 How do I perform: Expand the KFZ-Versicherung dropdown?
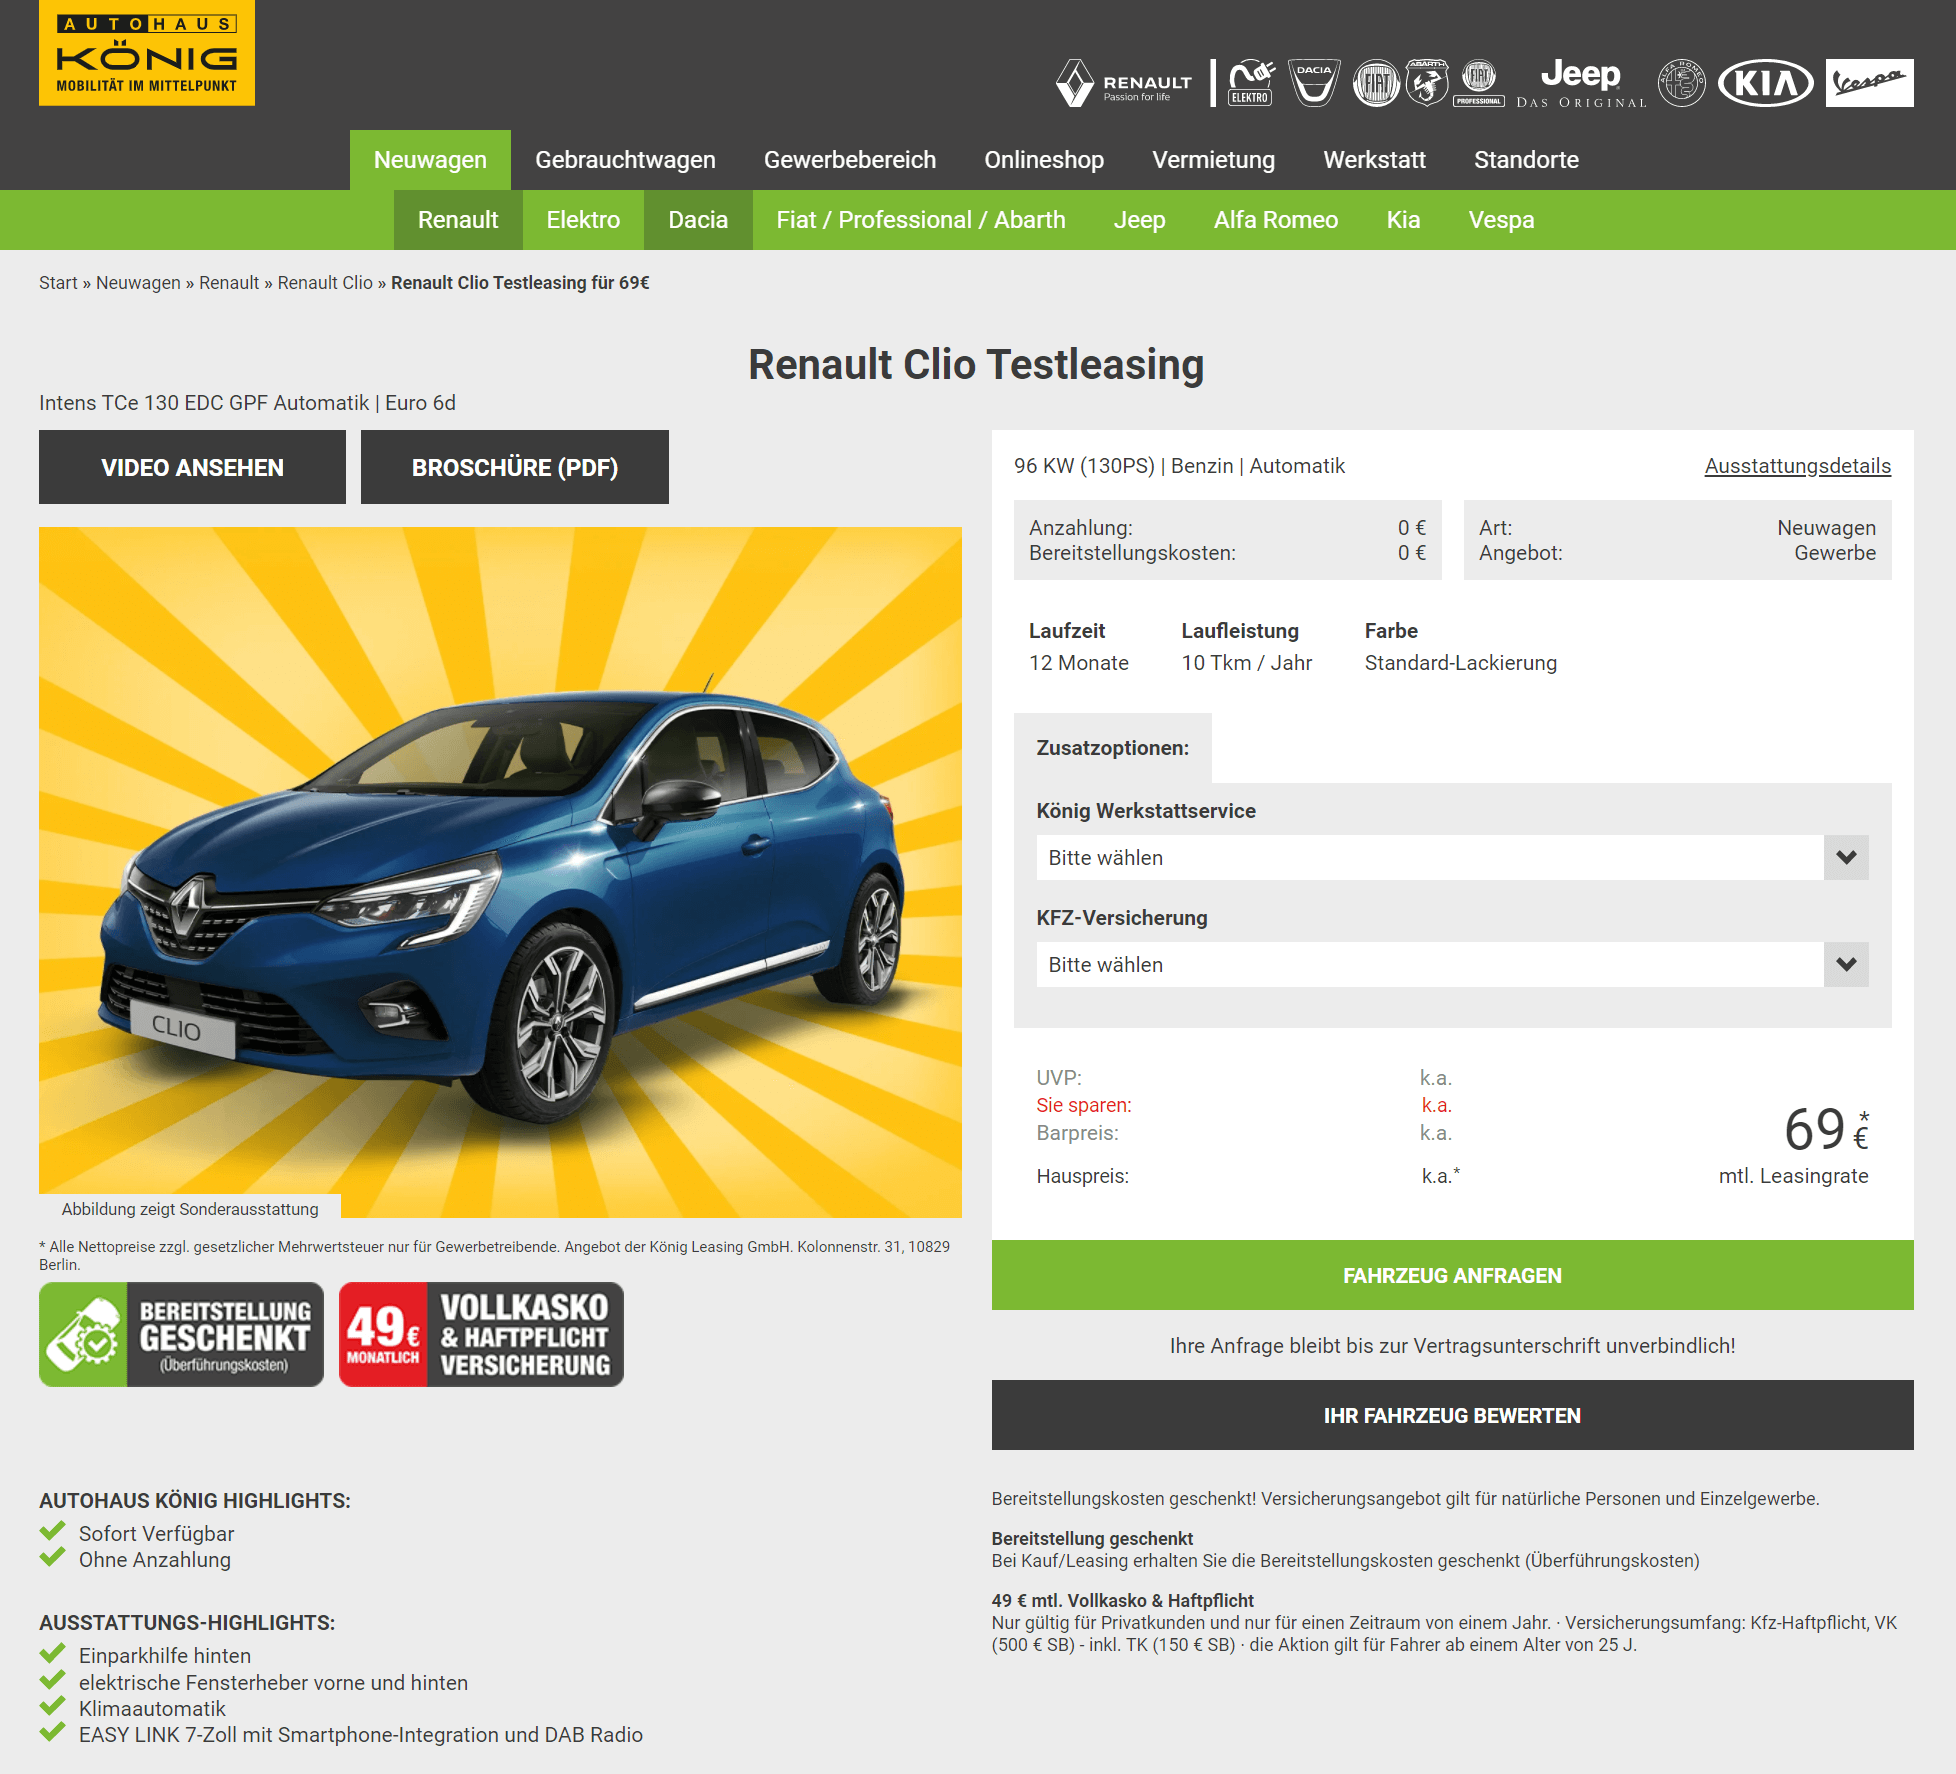pos(1452,964)
